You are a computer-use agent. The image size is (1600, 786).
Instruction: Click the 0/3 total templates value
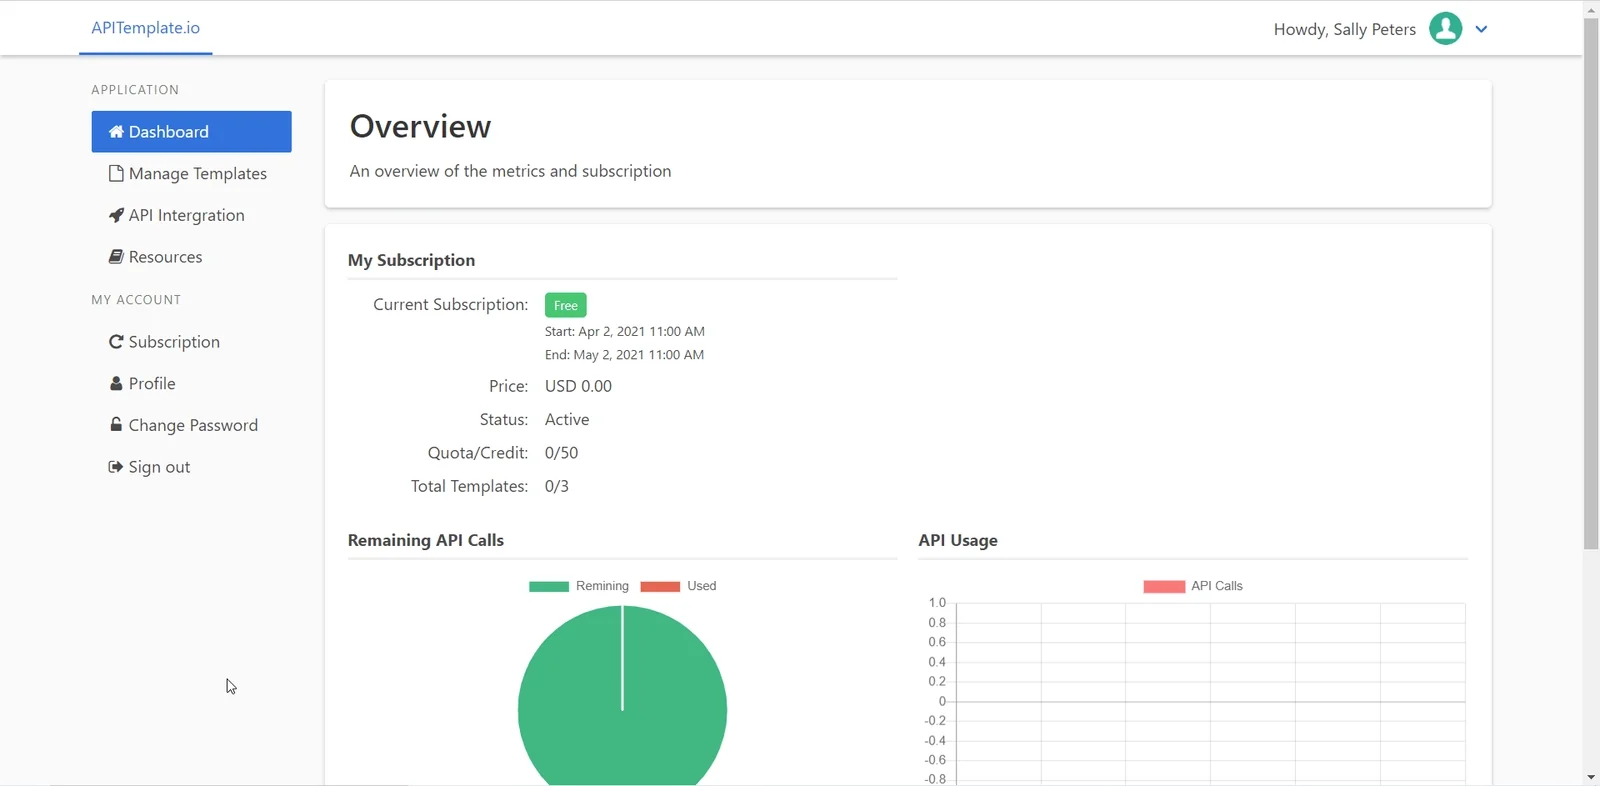tap(557, 486)
